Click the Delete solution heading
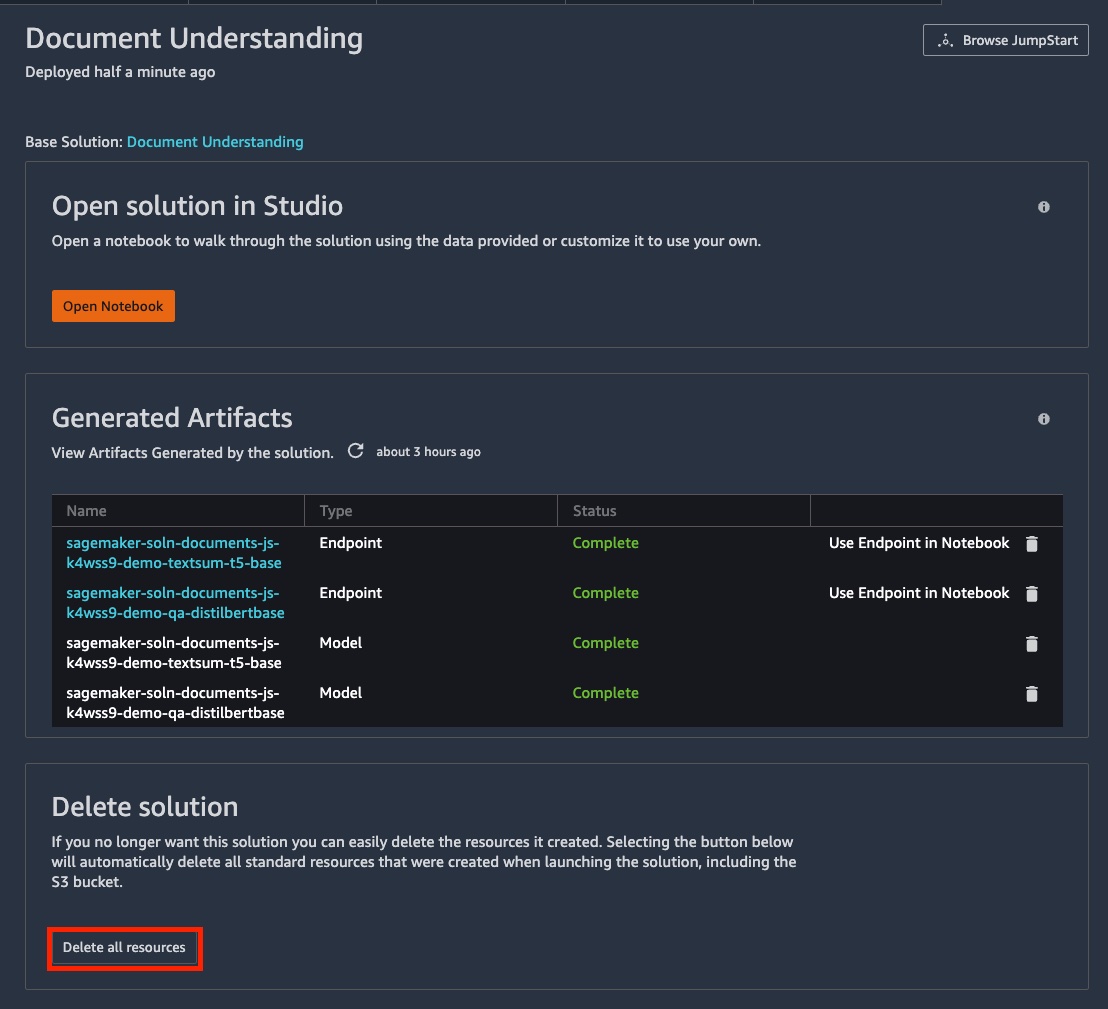This screenshot has width=1108, height=1009. (x=145, y=807)
